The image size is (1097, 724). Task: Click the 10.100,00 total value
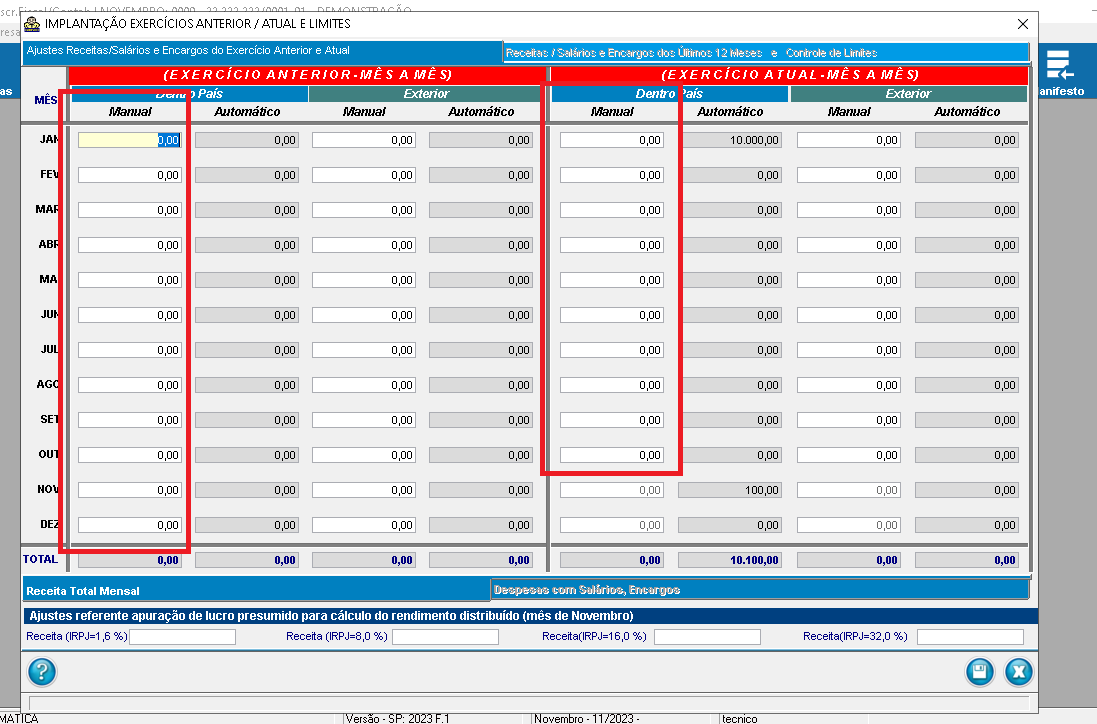(x=730, y=560)
